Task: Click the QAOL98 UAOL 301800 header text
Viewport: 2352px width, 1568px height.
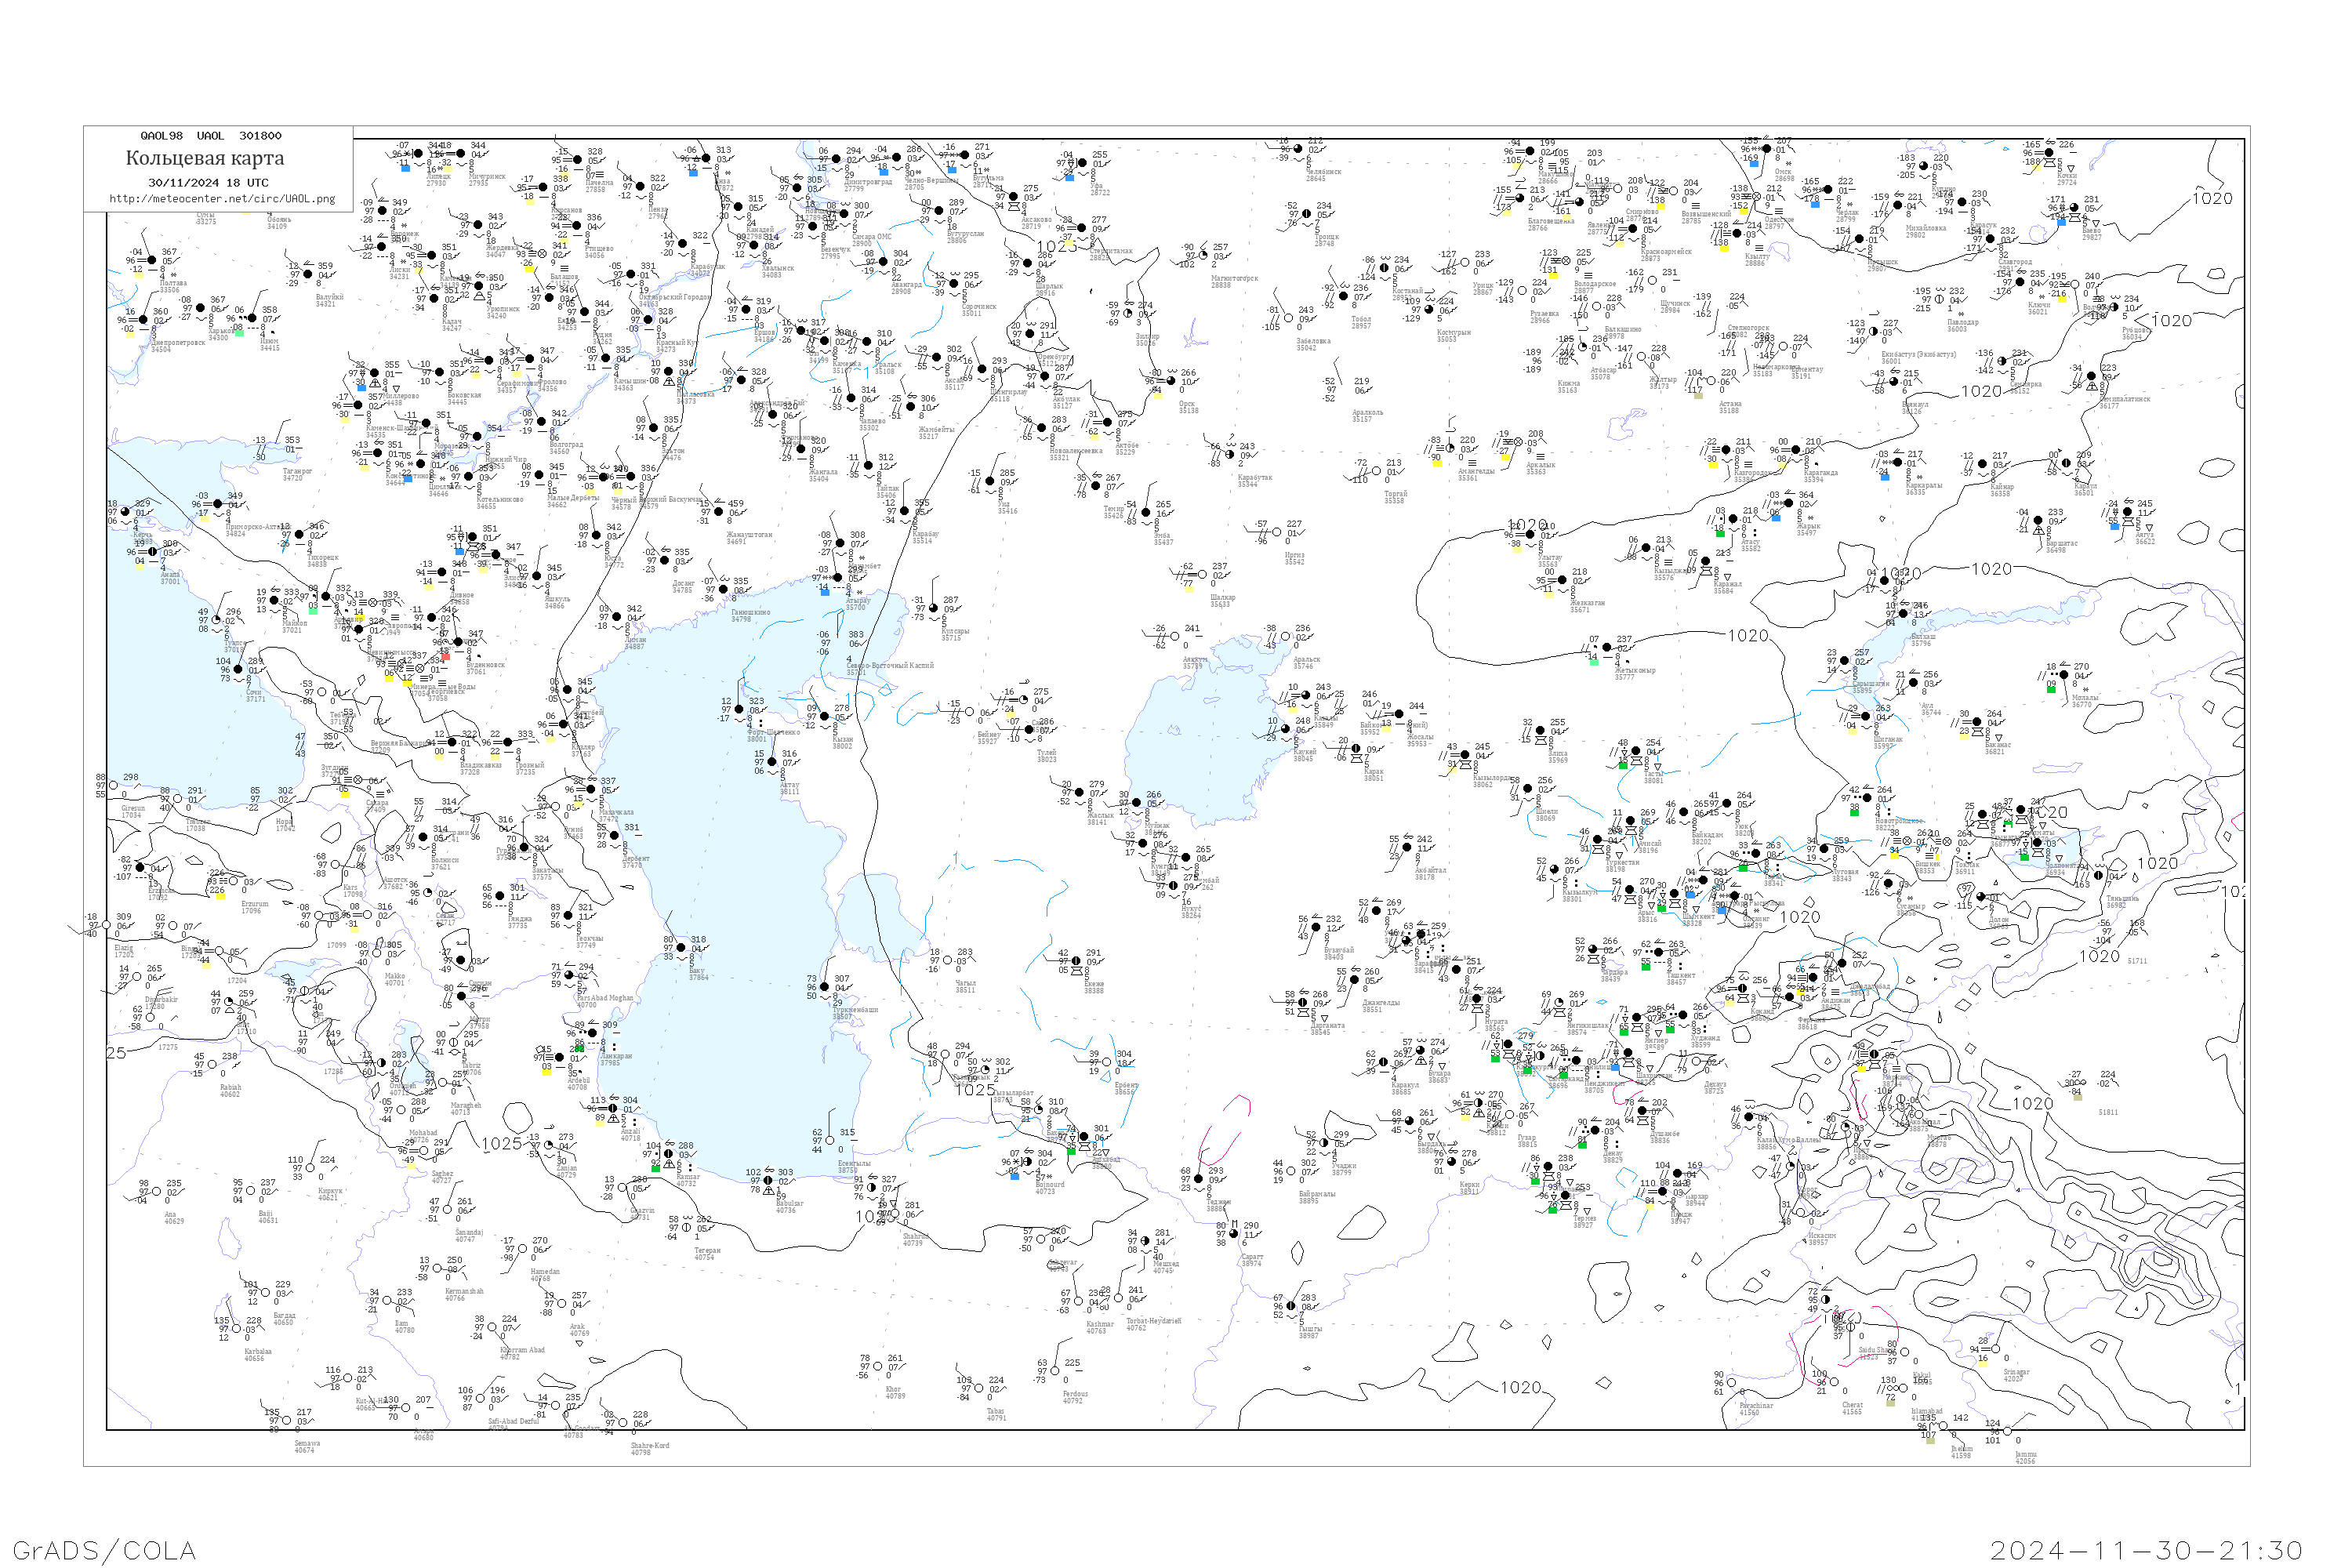Action: coord(211,136)
